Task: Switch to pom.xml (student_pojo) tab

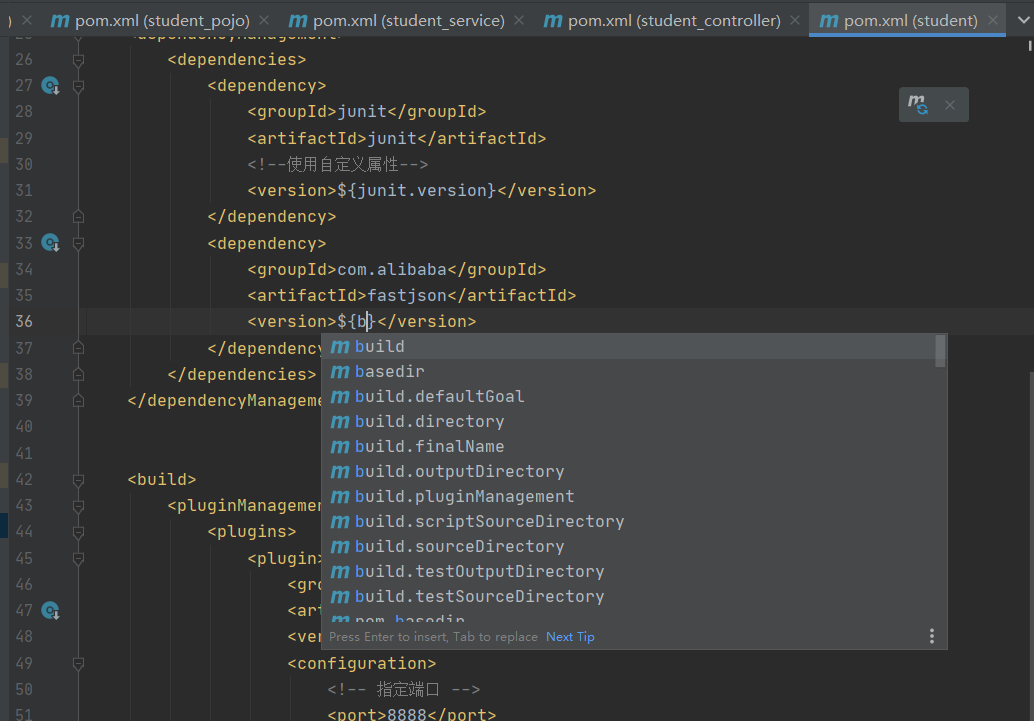Action: coord(151,20)
